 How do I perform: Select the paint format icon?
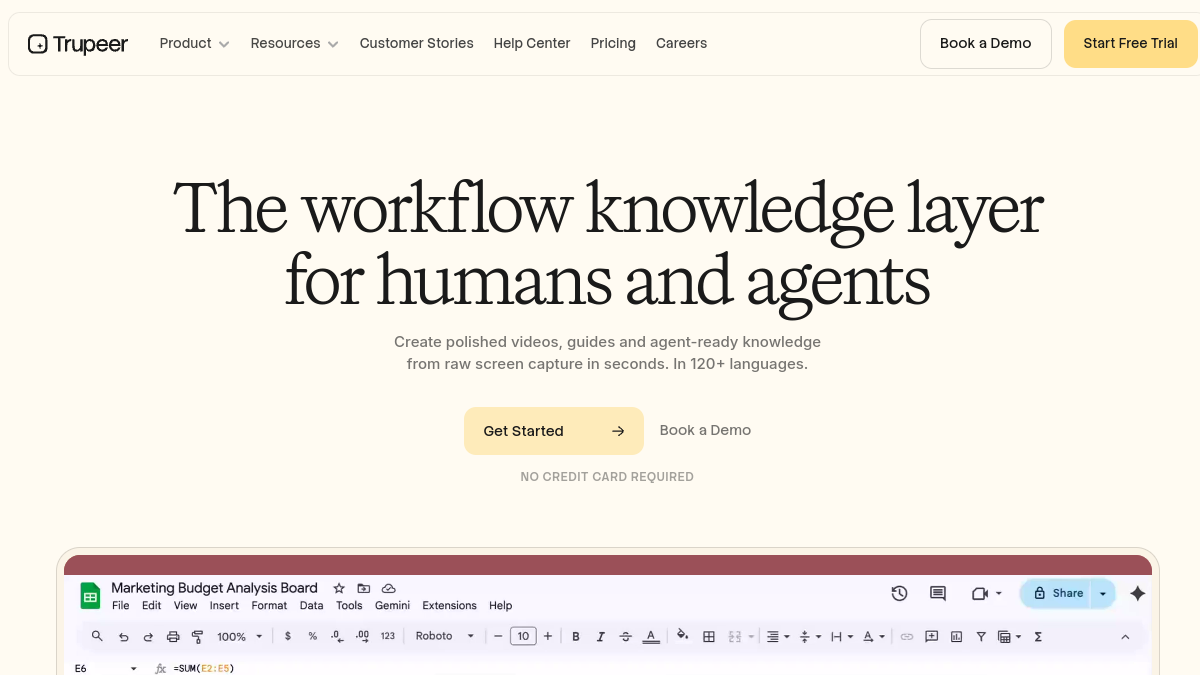click(x=197, y=636)
